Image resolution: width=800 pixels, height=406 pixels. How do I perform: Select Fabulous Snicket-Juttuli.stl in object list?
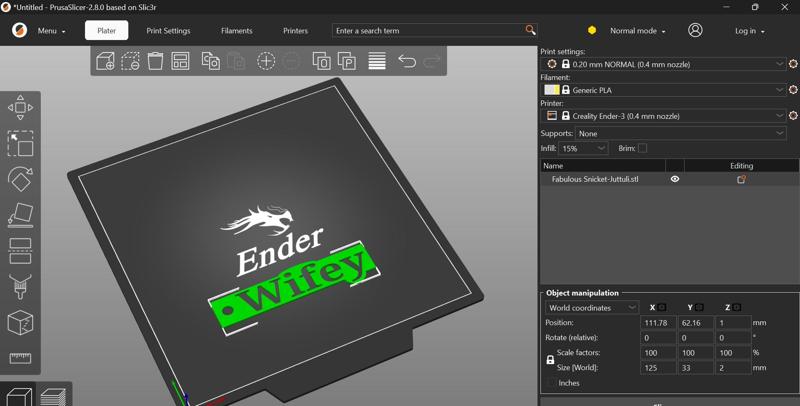point(595,179)
